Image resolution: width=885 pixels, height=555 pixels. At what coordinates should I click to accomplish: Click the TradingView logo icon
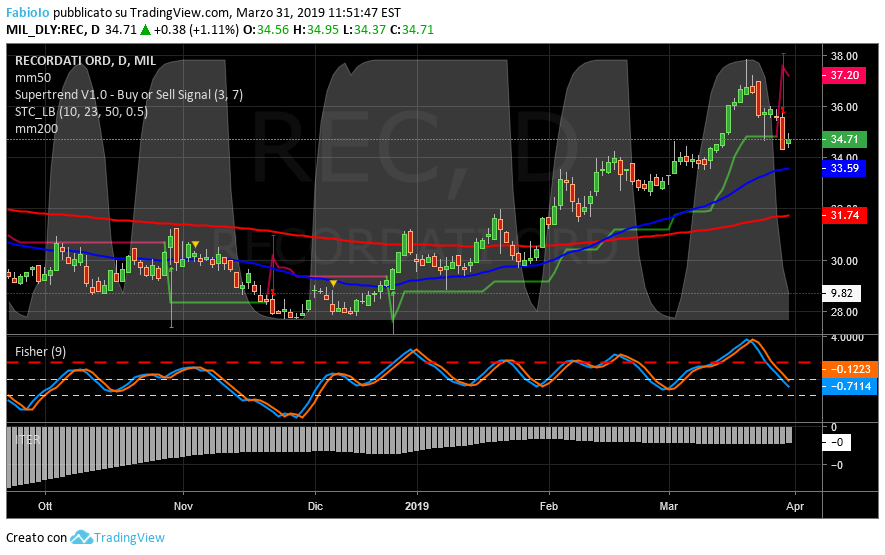coord(81,537)
